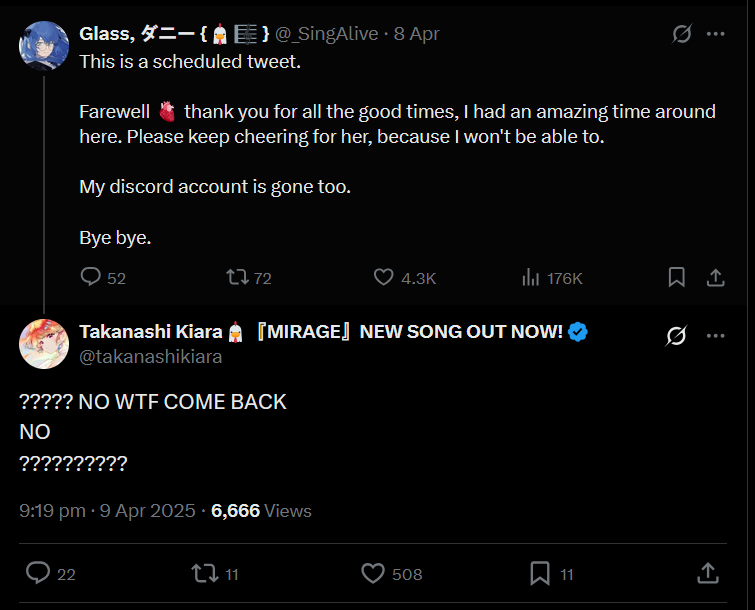This screenshot has height=610, width=755.
Task: Open Takanashi Kiara's profile avatar
Action: [44, 344]
